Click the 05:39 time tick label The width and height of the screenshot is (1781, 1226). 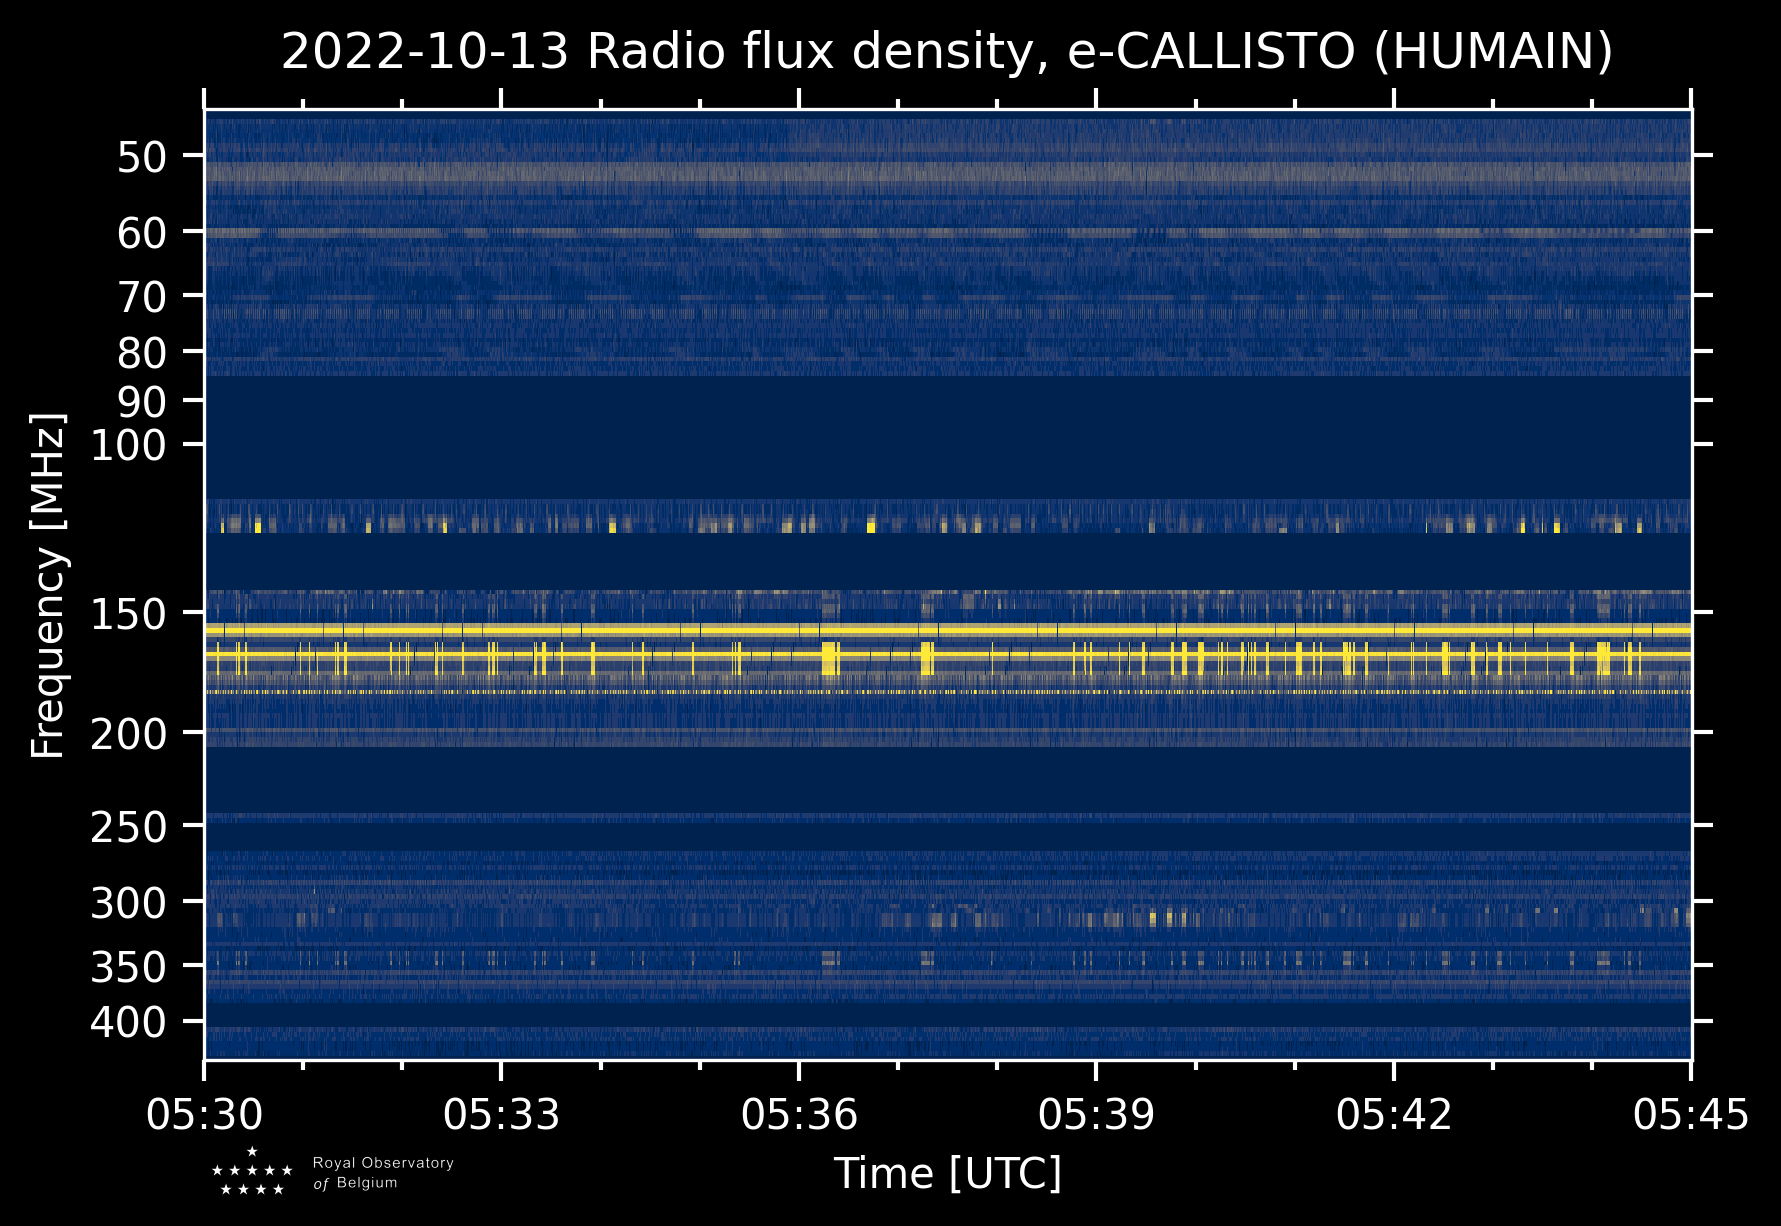pos(1096,1114)
